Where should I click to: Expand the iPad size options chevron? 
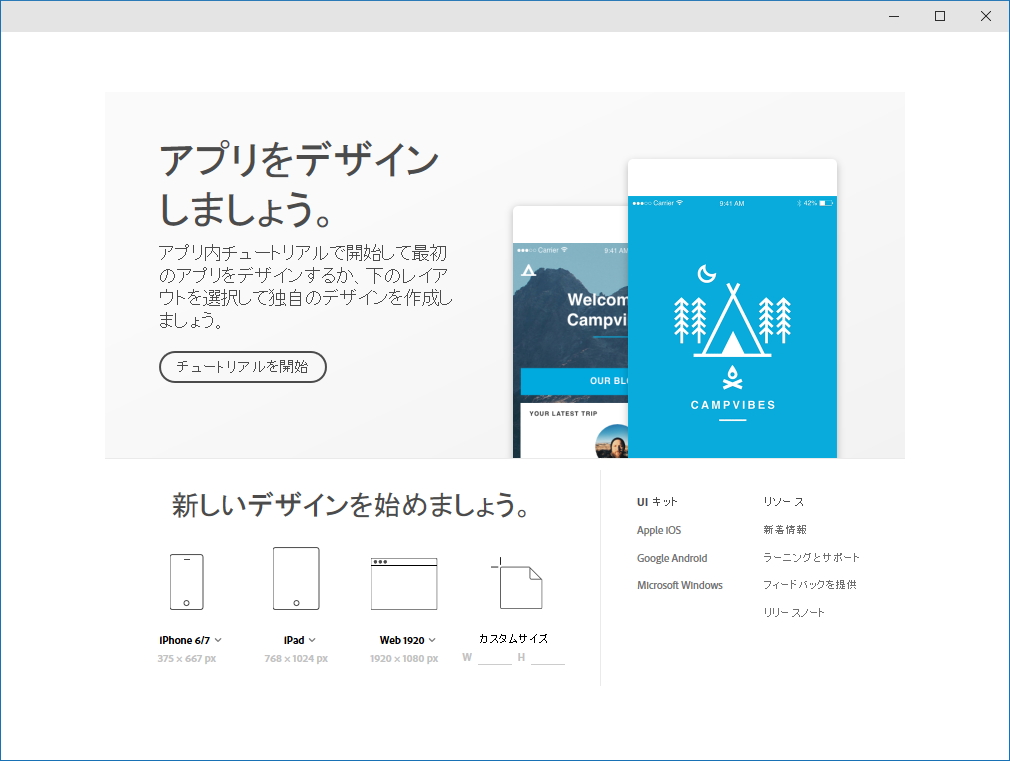click(x=312, y=639)
